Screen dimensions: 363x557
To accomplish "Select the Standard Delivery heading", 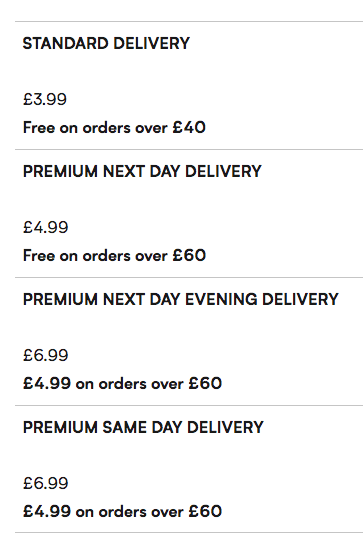I will click(x=106, y=43).
